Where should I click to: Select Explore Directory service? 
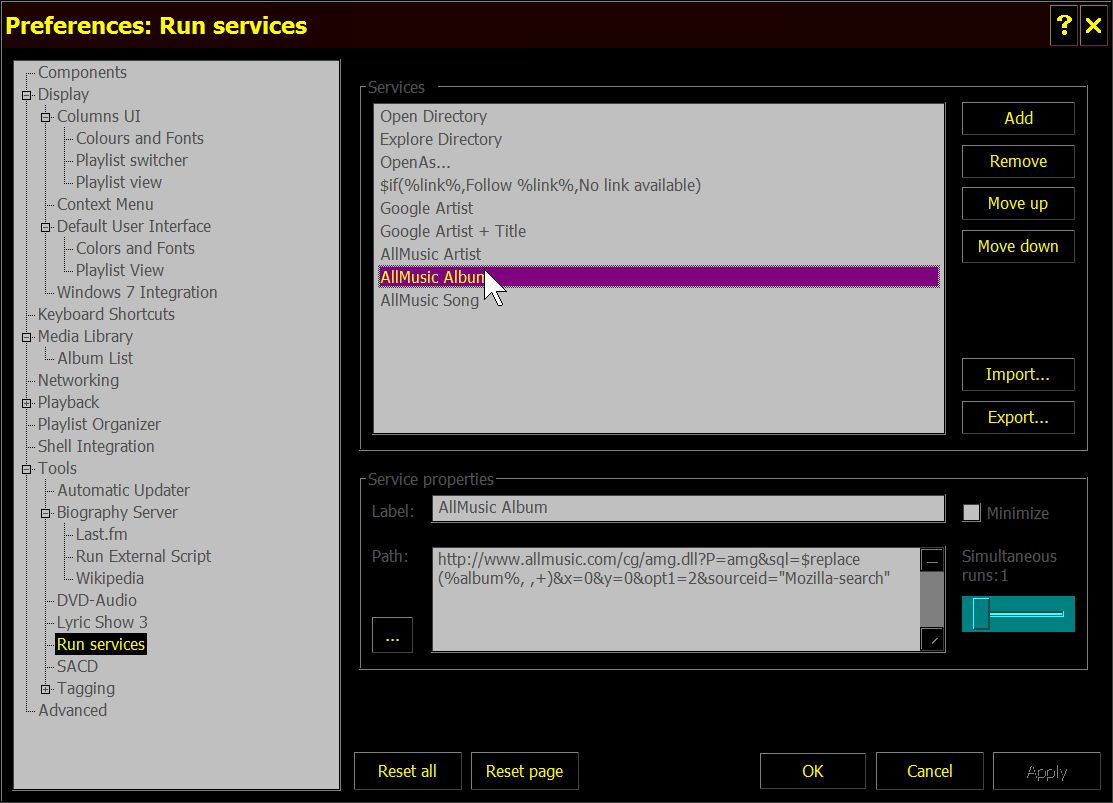coord(659,139)
